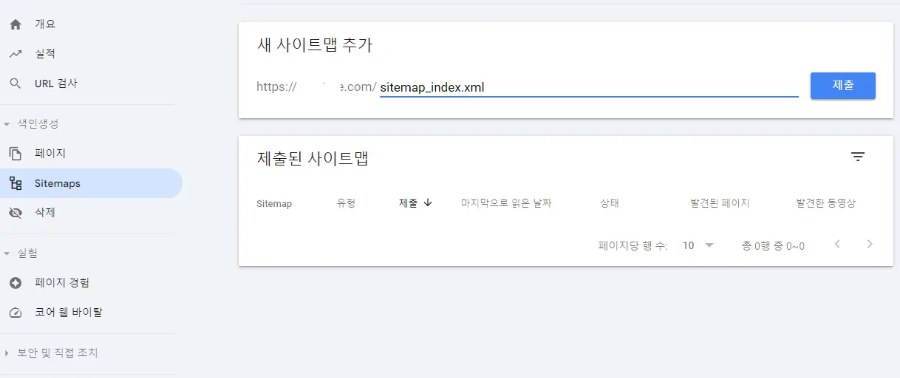Image resolution: width=900 pixels, height=378 pixels.
Task: Sort by 발견된 페이지 column header
Action: click(x=720, y=204)
